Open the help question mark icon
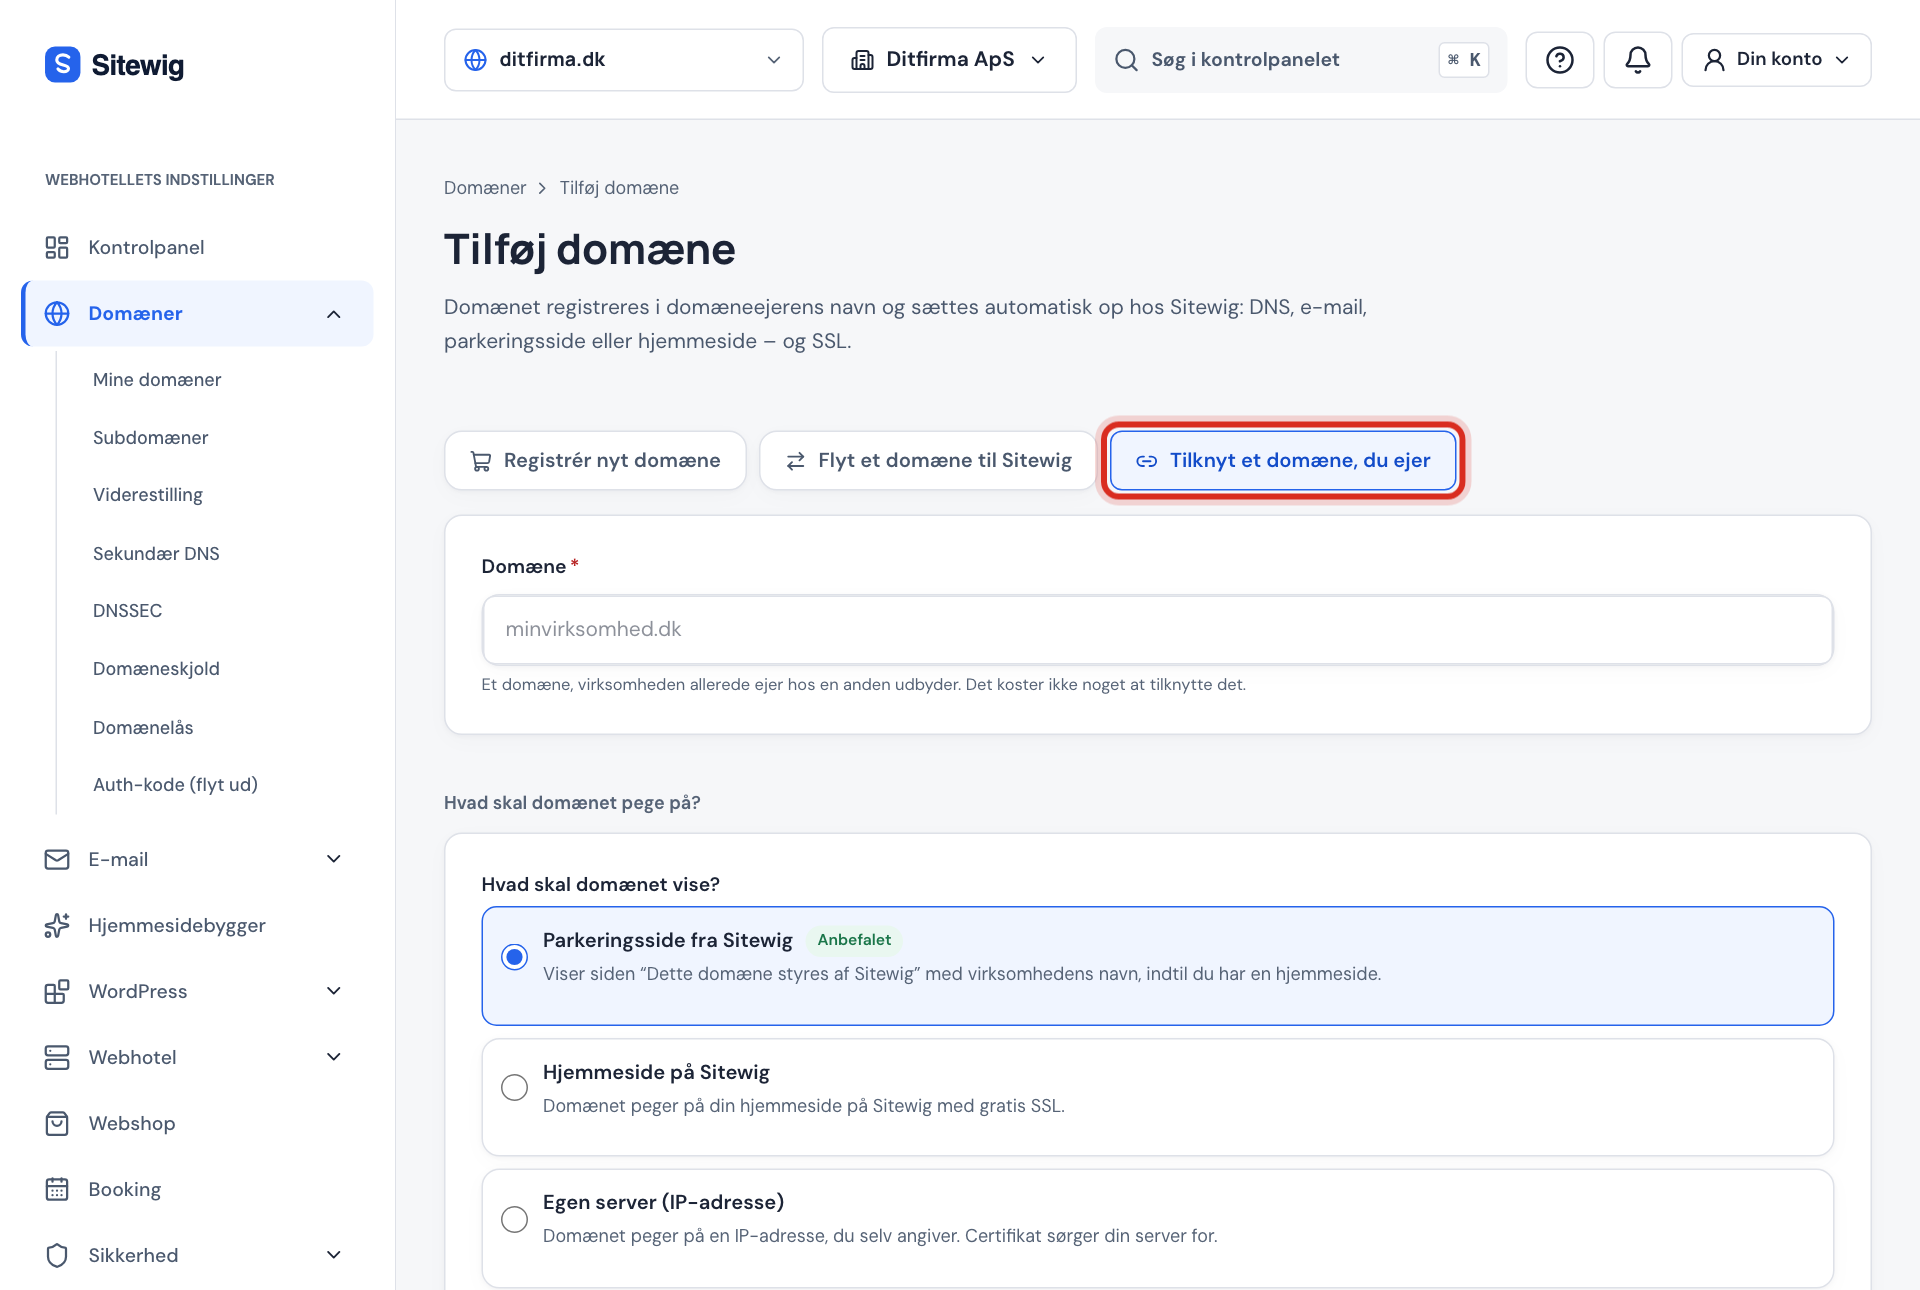The width and height of the screenshot is (1920, 1290). [x=1559, y=60]
